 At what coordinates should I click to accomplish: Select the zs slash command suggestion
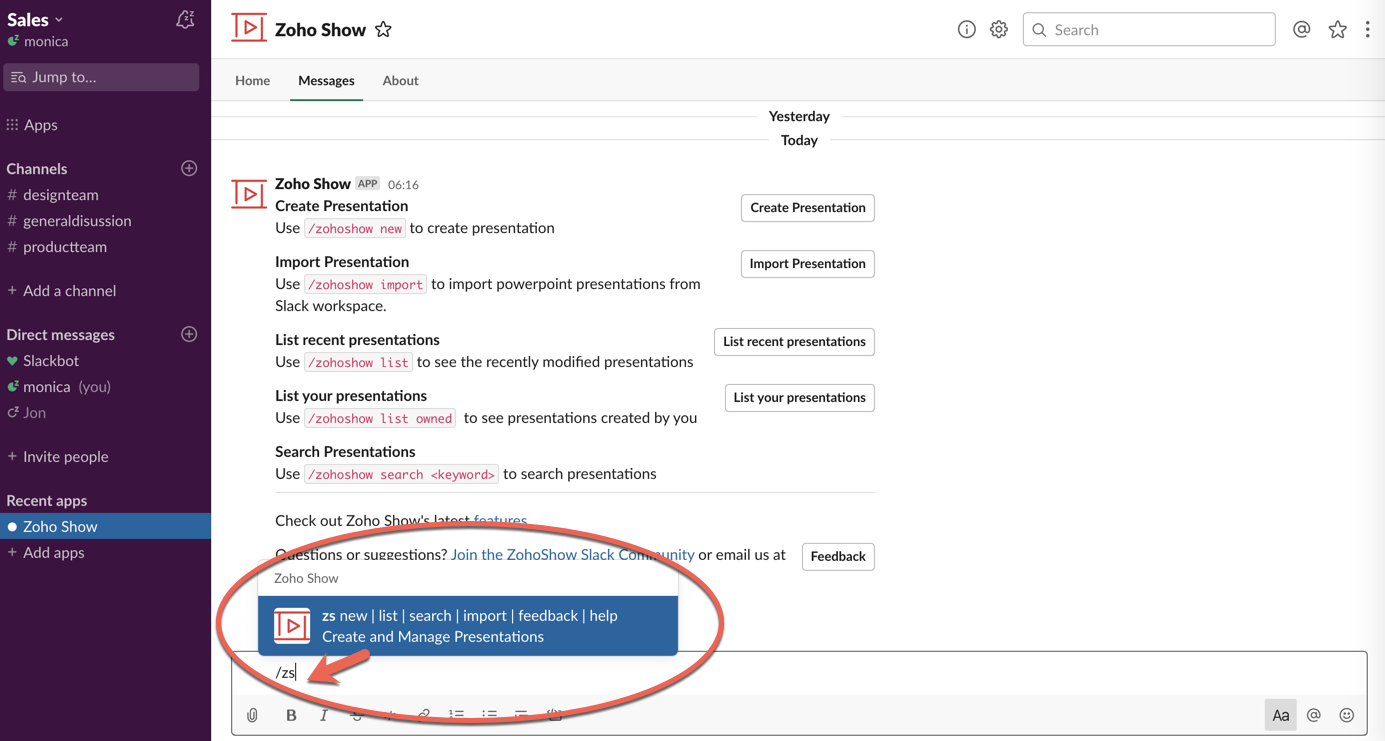pyautogui.click(x=468, y=626)
